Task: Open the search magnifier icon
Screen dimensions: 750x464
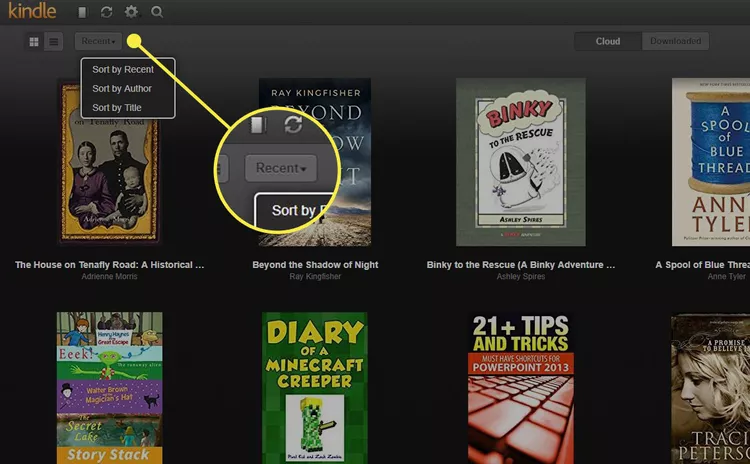Action: click(157, 12)
